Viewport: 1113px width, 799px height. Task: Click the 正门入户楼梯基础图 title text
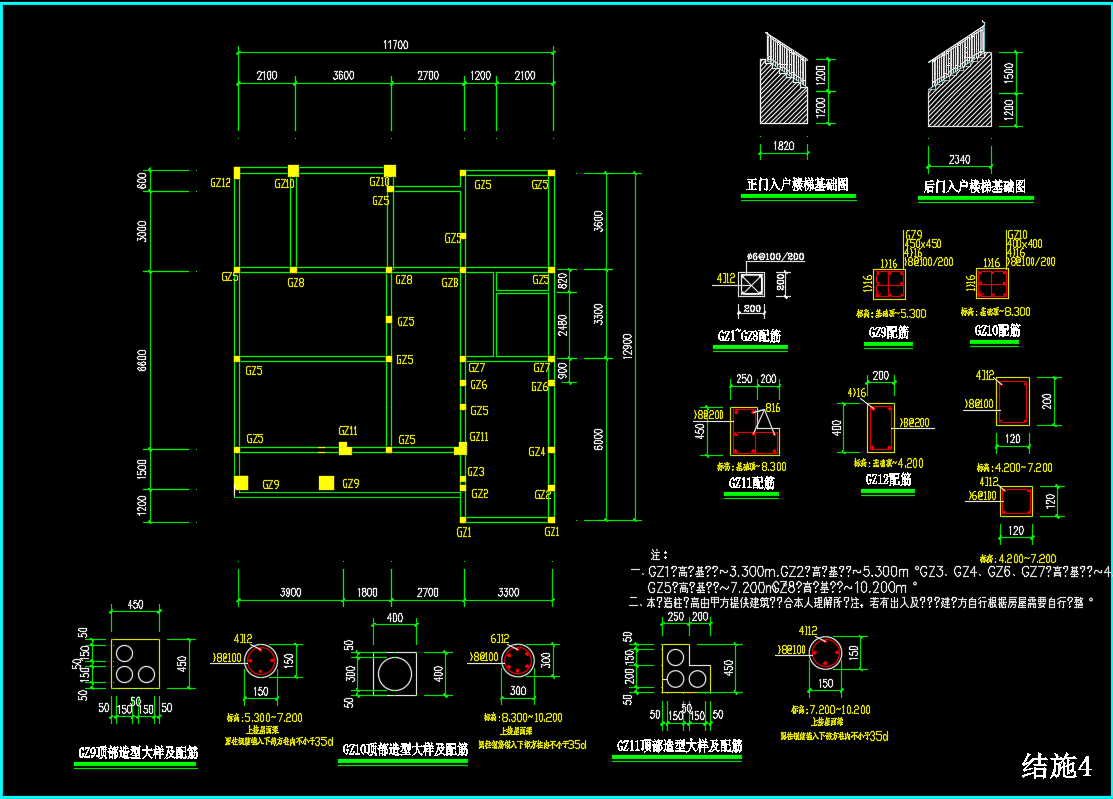click(797, 186)
